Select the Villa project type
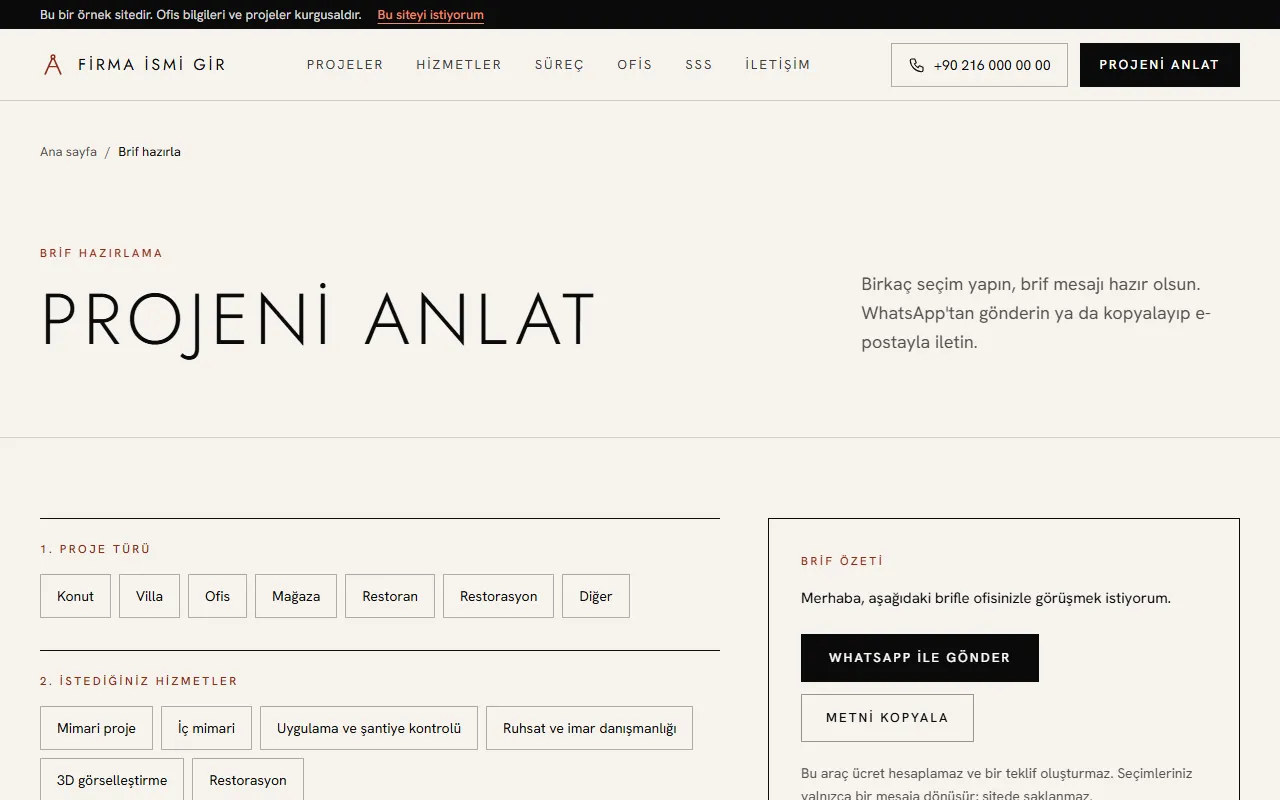The width and height of the screenshot is (1280, 800). 149,596
